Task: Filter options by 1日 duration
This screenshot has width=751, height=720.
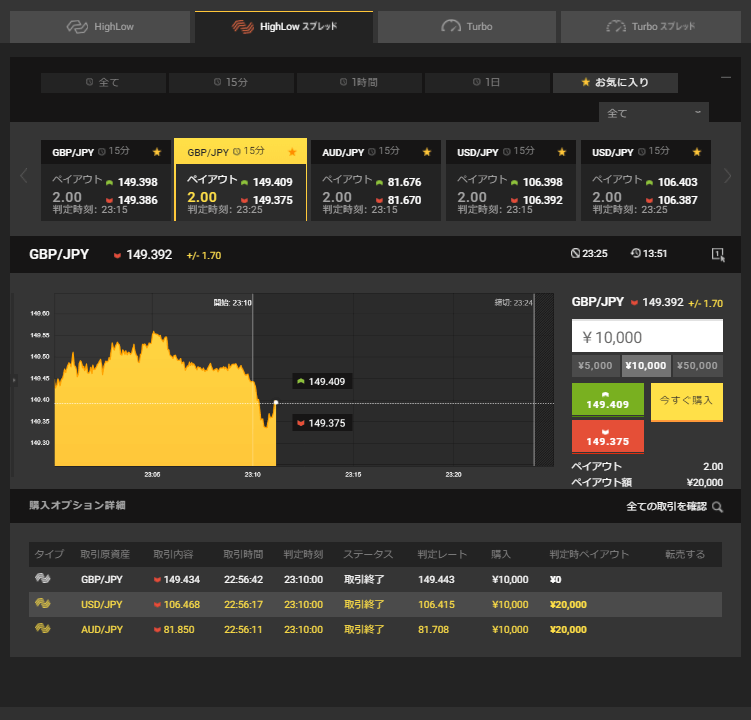Action: coord(487,82)
